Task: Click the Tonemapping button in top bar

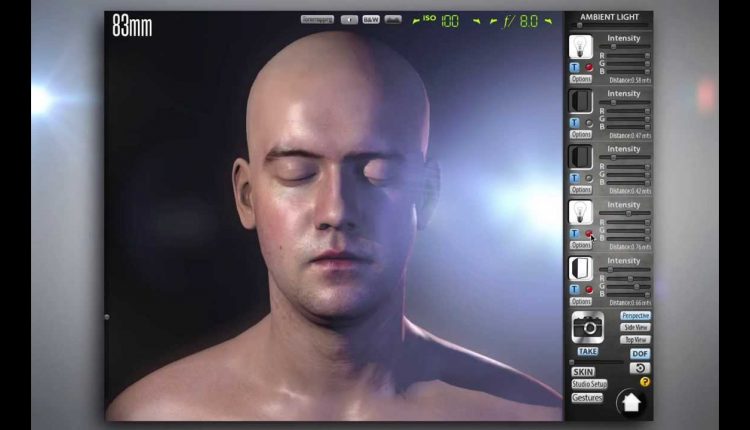Action: [x=317, y=20]
